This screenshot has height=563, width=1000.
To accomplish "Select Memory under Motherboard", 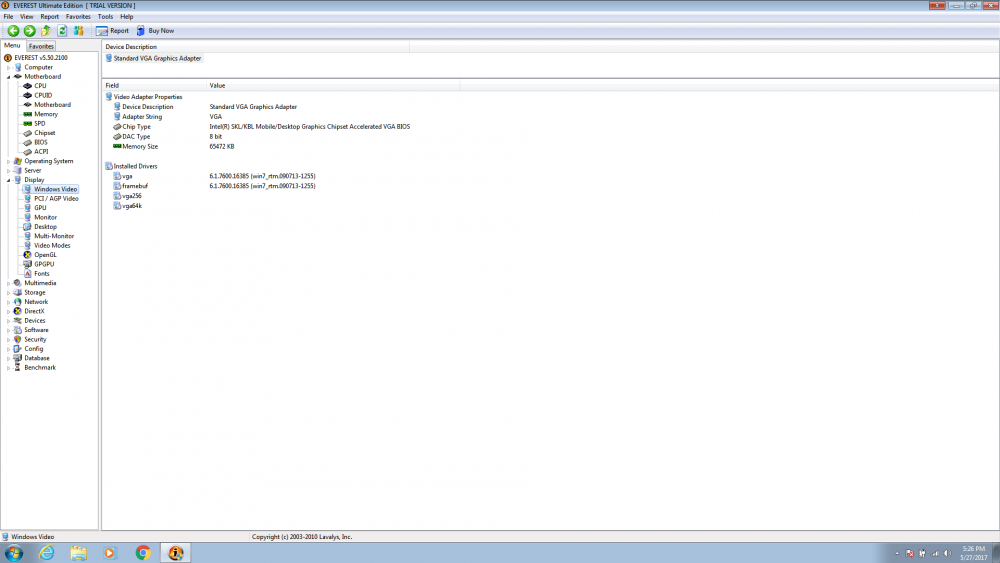I will click(46, 114).
